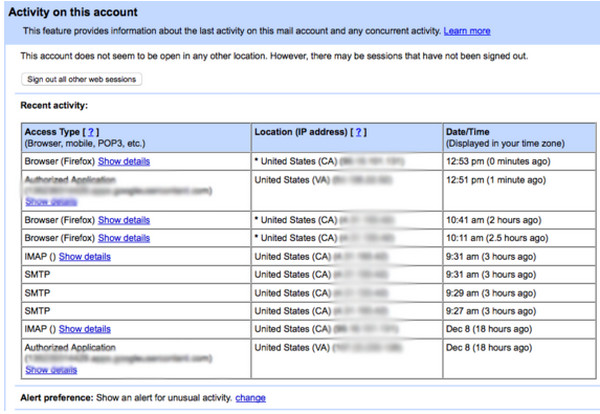The image size is (600, 414).
Task: Open the Access Type help question mark
Action: (92, 132)
